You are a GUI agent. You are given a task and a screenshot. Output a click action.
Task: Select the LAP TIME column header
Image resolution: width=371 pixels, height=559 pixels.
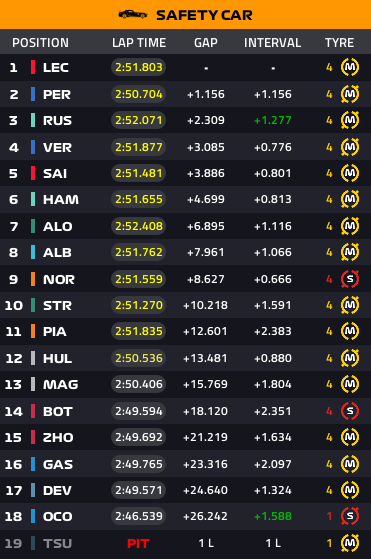pyautogui.click(x=139, y=42)
